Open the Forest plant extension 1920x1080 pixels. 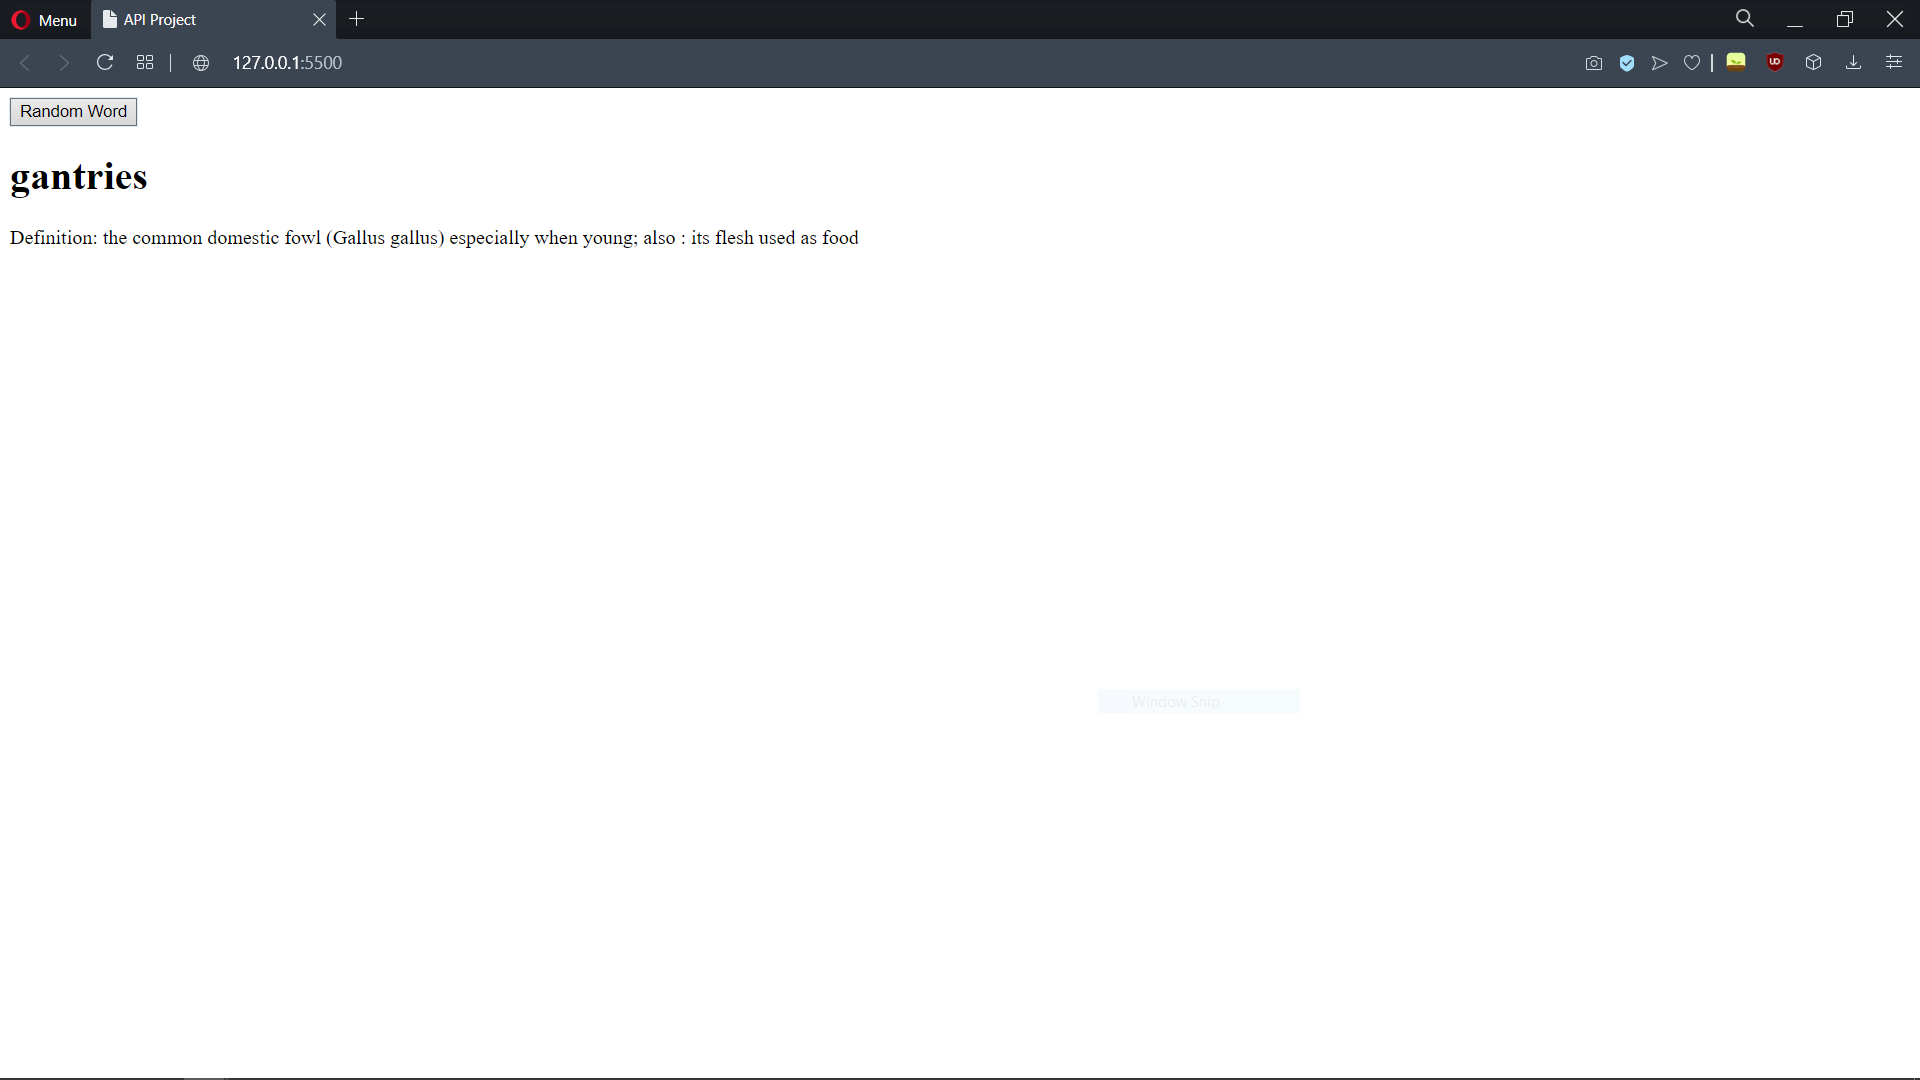click(x=1736, y=62)
